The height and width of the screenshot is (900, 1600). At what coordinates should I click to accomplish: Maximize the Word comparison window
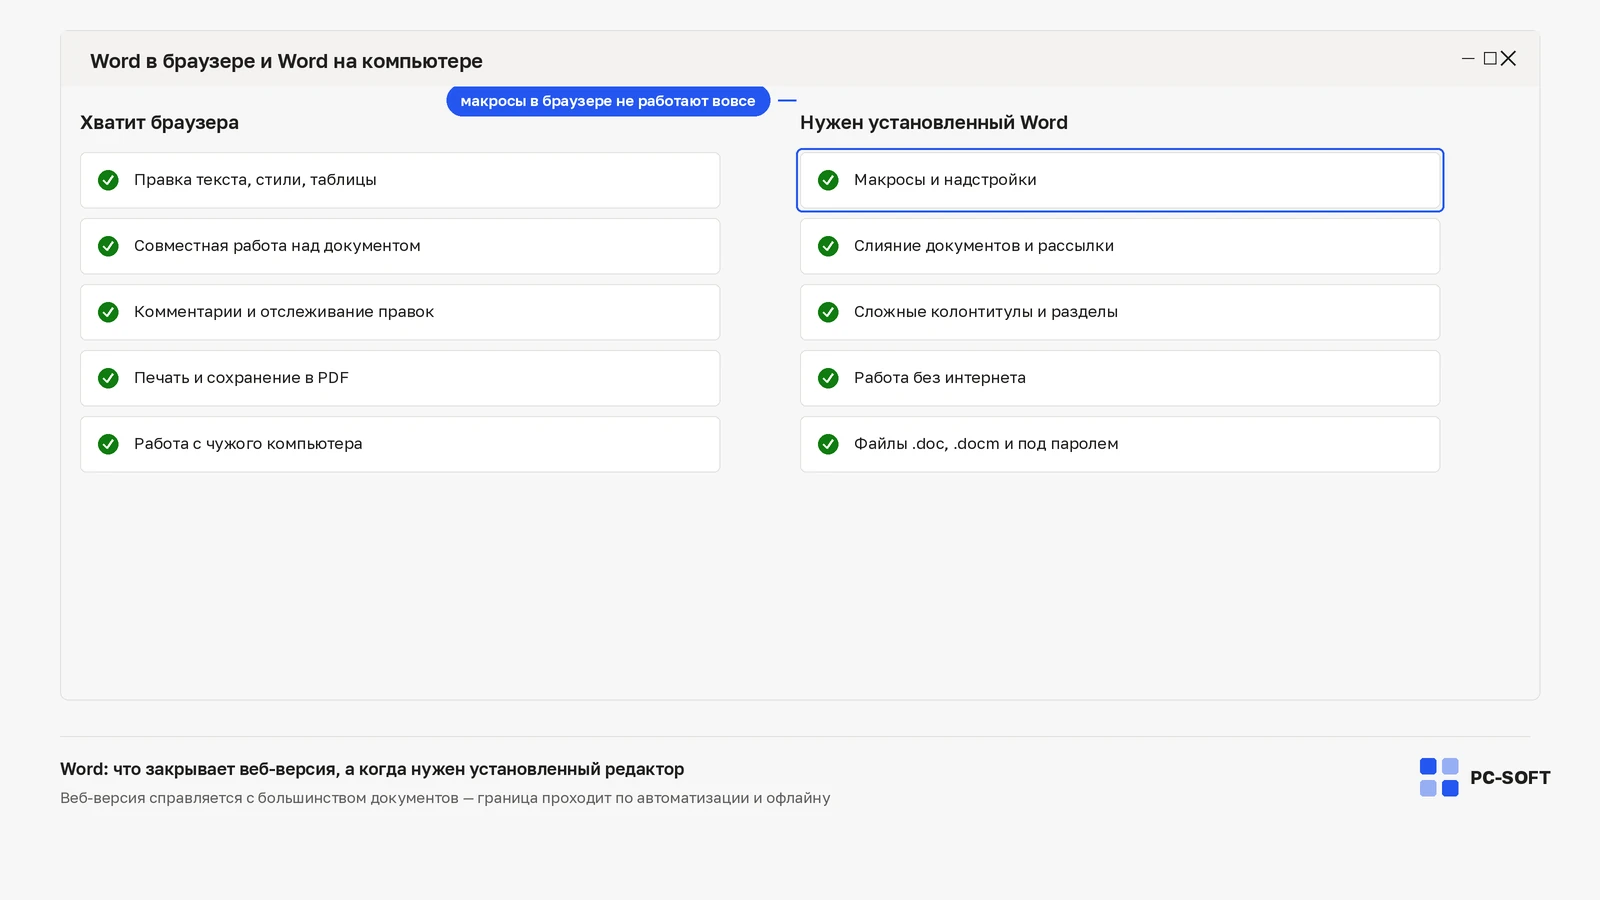click(1490, 59)
